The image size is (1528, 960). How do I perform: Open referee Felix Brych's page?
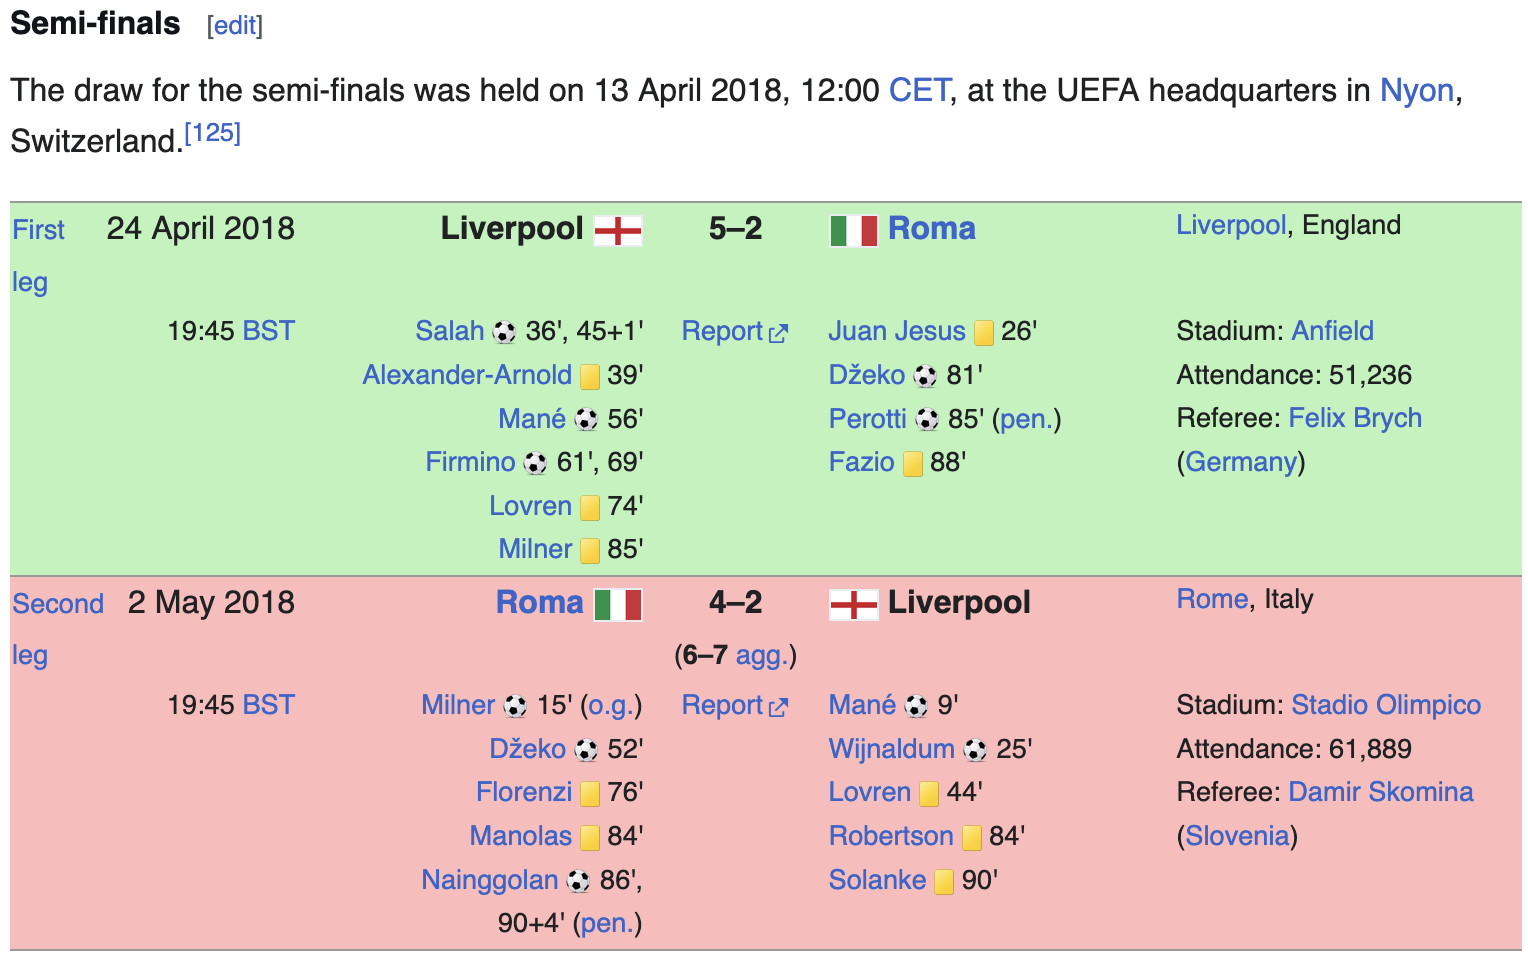click(x=1355, y=418)
